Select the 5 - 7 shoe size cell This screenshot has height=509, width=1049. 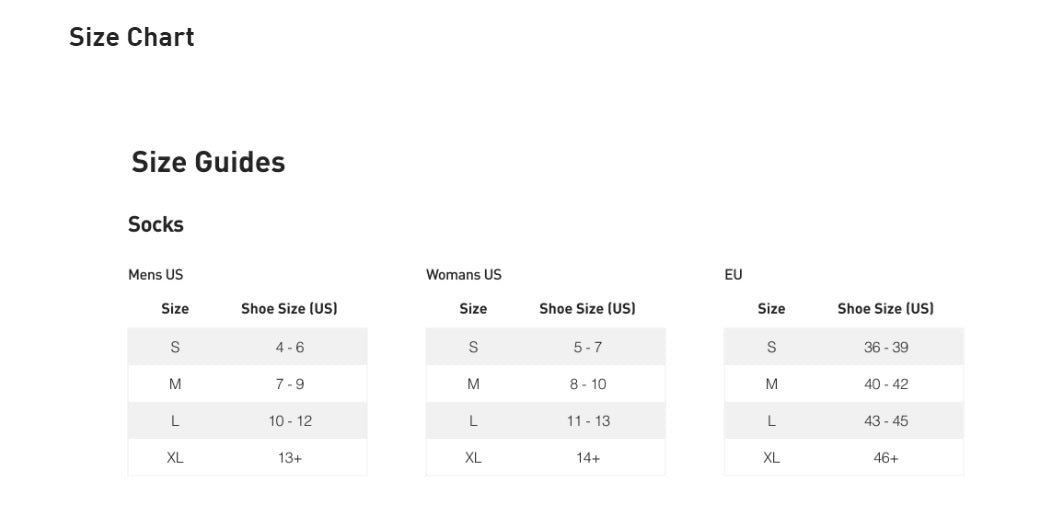tap(588, 347)
